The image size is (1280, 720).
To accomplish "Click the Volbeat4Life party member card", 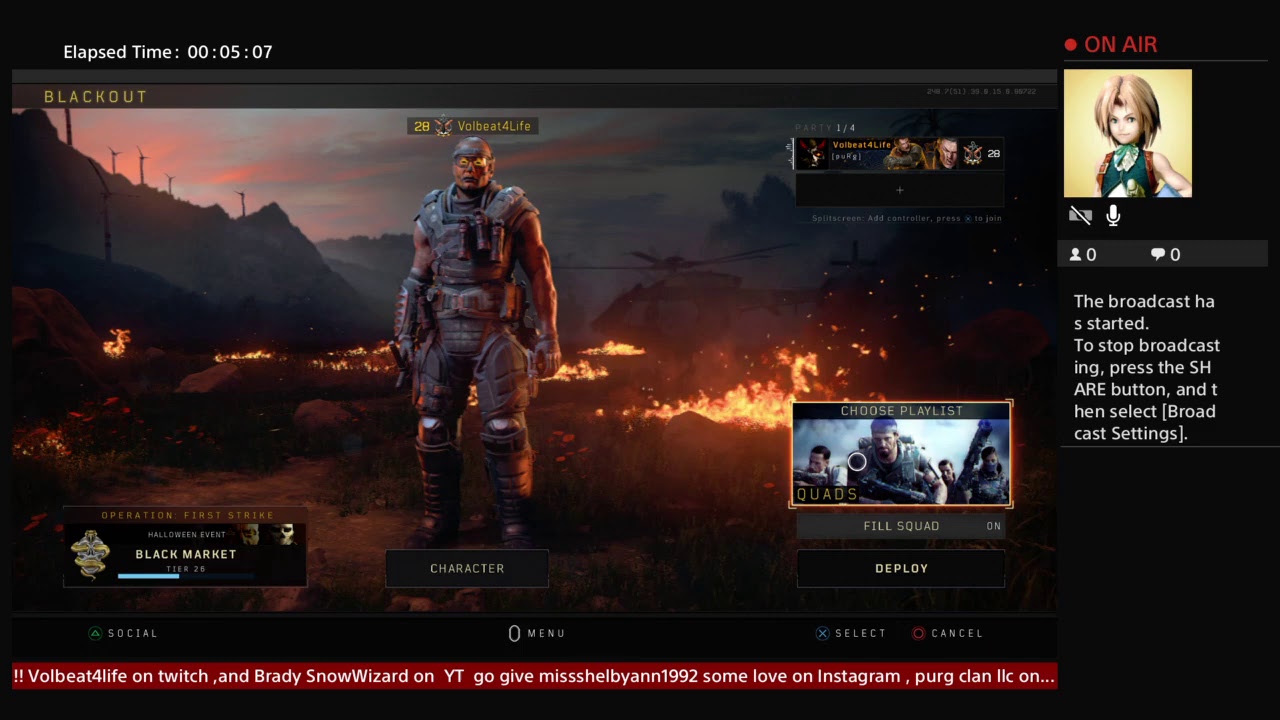I will coord(899,153).
